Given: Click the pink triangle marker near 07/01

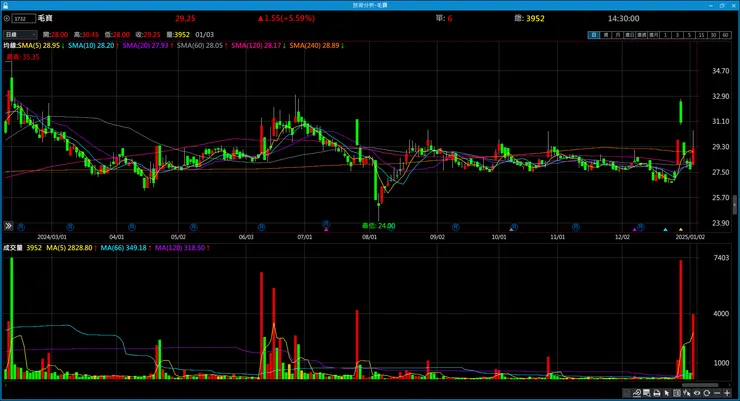Looking at the screenshot, I should point(326,230).
